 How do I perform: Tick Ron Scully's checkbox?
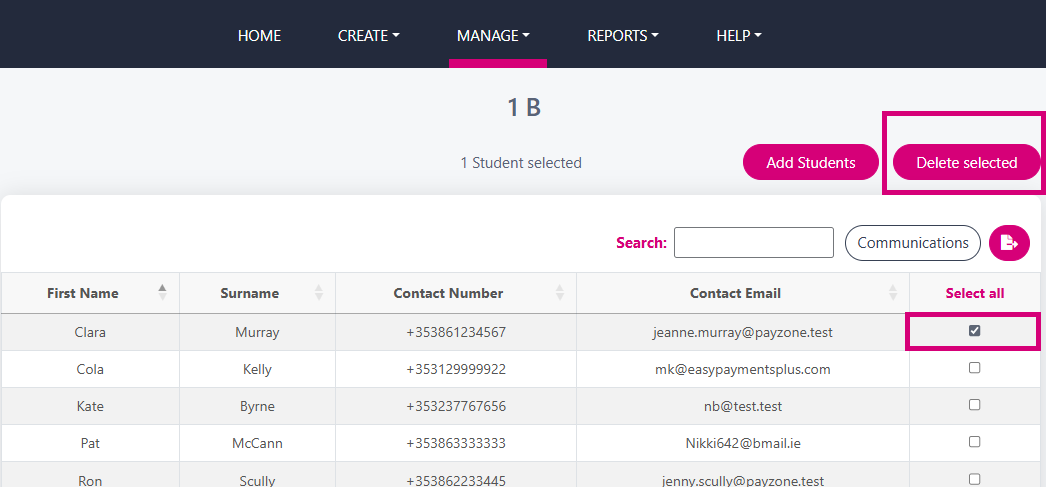coord(975,479)
